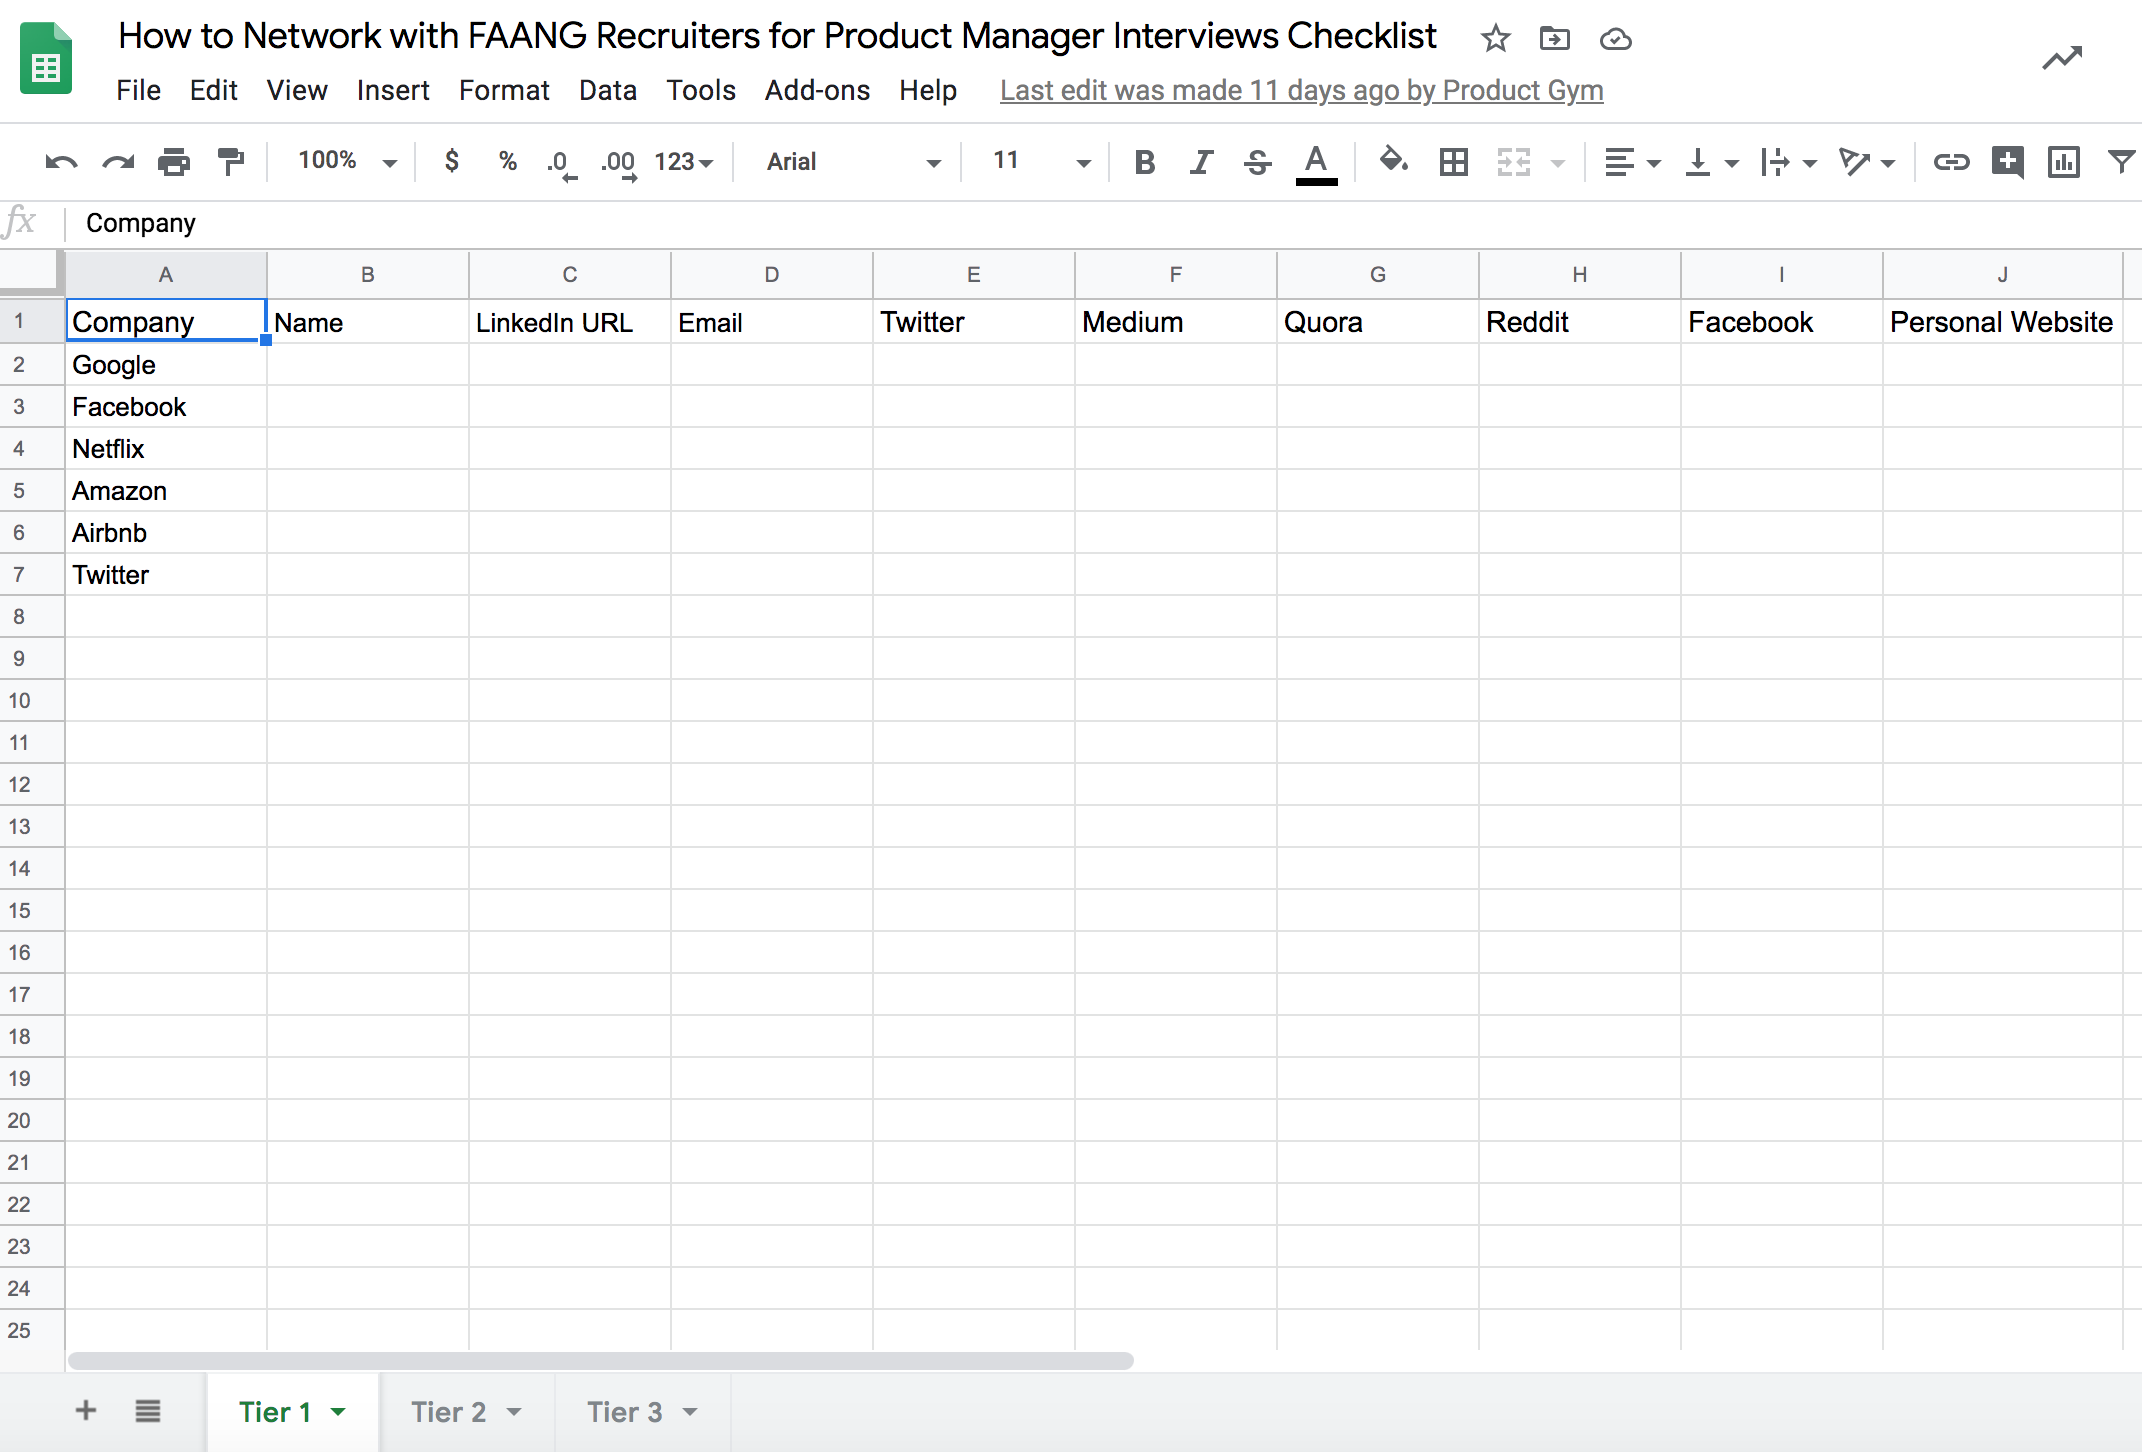Open the Data menu

[608, 90]
